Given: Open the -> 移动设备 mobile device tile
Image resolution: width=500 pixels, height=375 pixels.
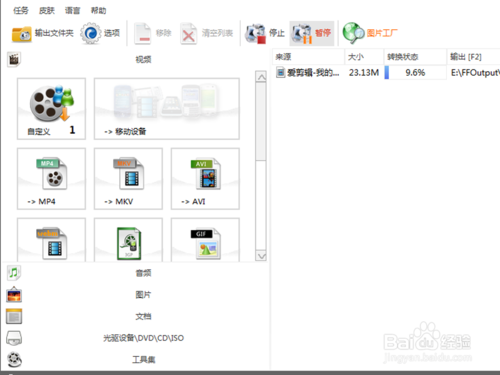Looking at the screenshot, I should tap(167, 109).
